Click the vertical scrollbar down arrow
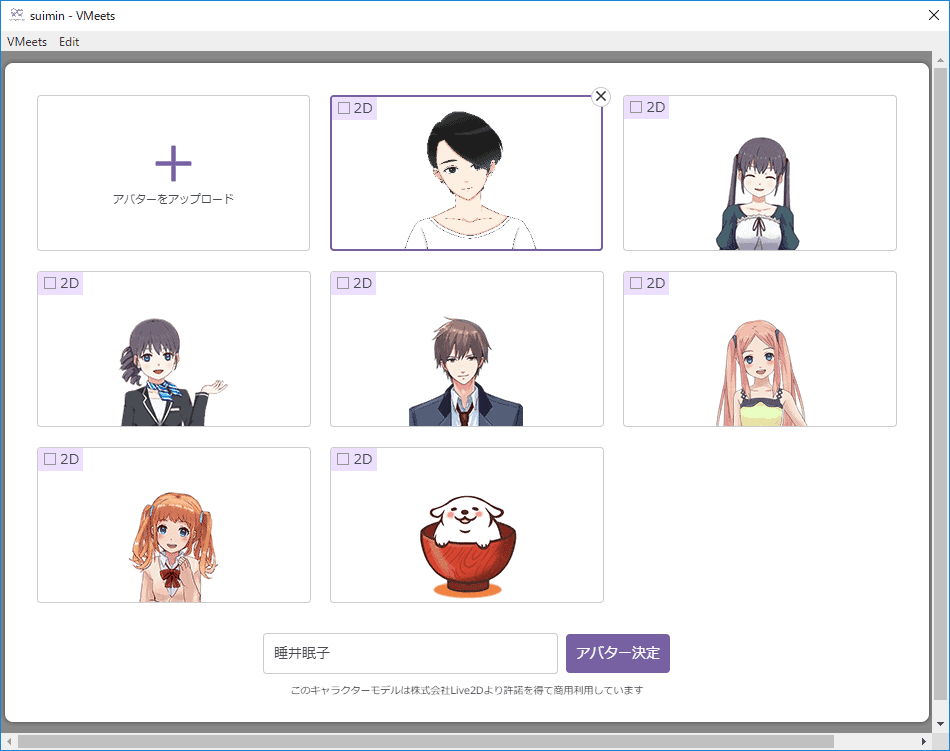 coord(940,725)
